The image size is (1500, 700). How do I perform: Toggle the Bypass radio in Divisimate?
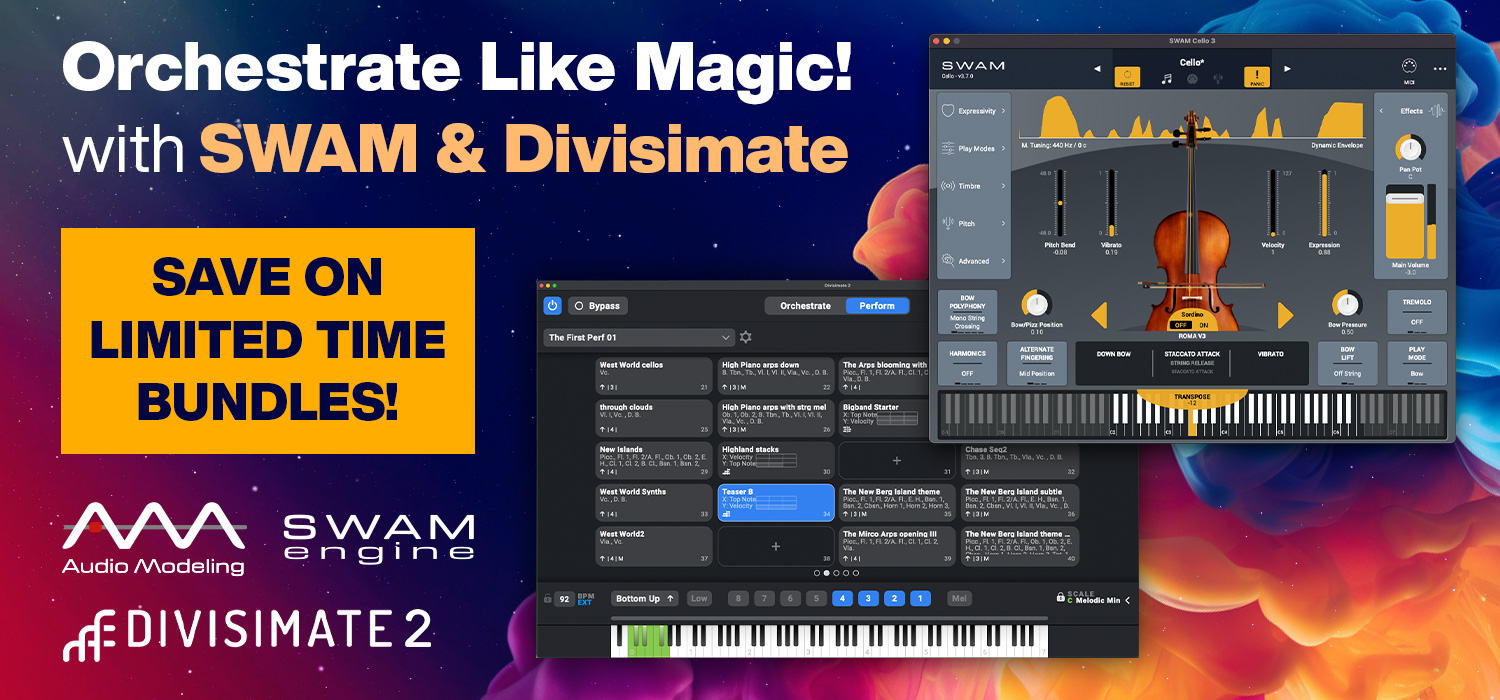(578, 306)
